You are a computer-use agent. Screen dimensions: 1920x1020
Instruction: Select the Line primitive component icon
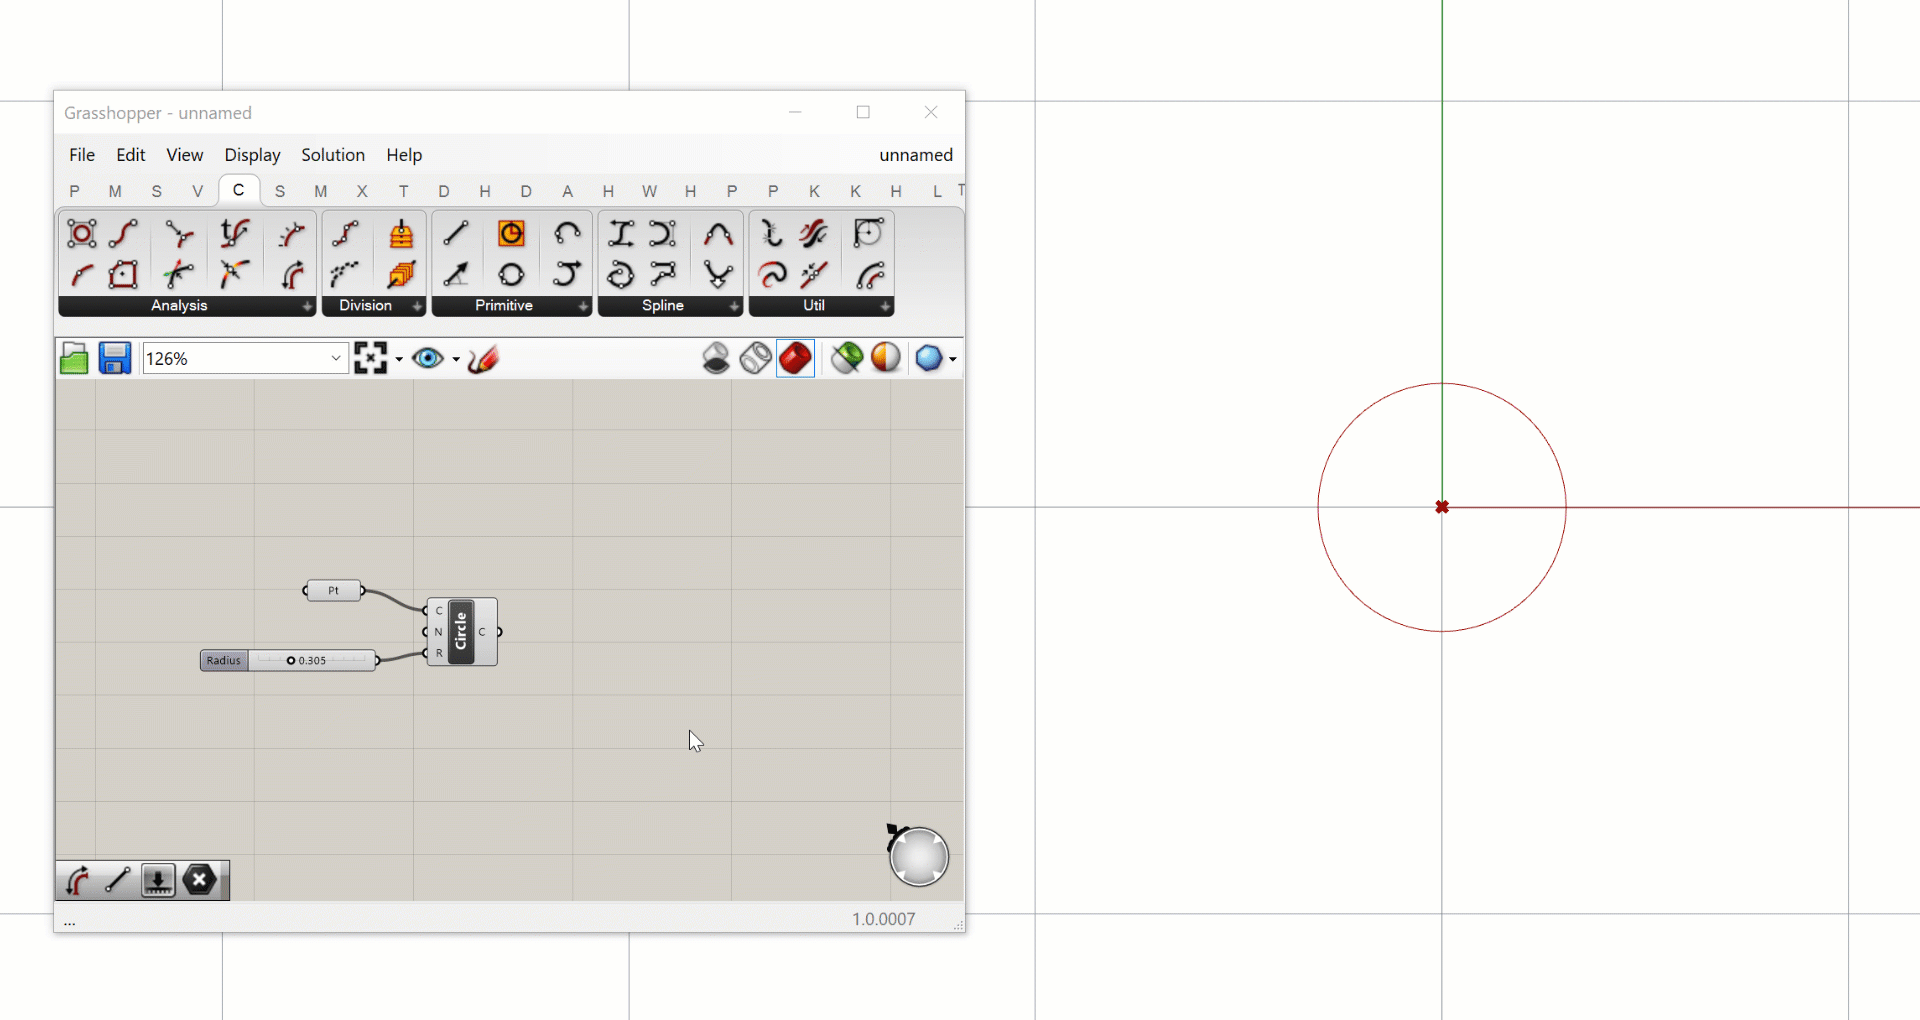click(x=456, y=234)
